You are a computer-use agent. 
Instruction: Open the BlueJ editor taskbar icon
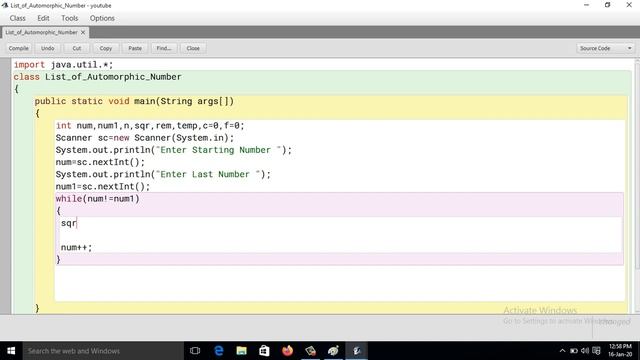pos(357,351)
